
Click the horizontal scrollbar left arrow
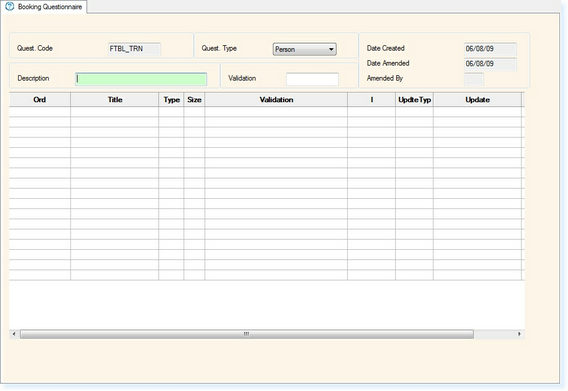click(x=14, y=334)
